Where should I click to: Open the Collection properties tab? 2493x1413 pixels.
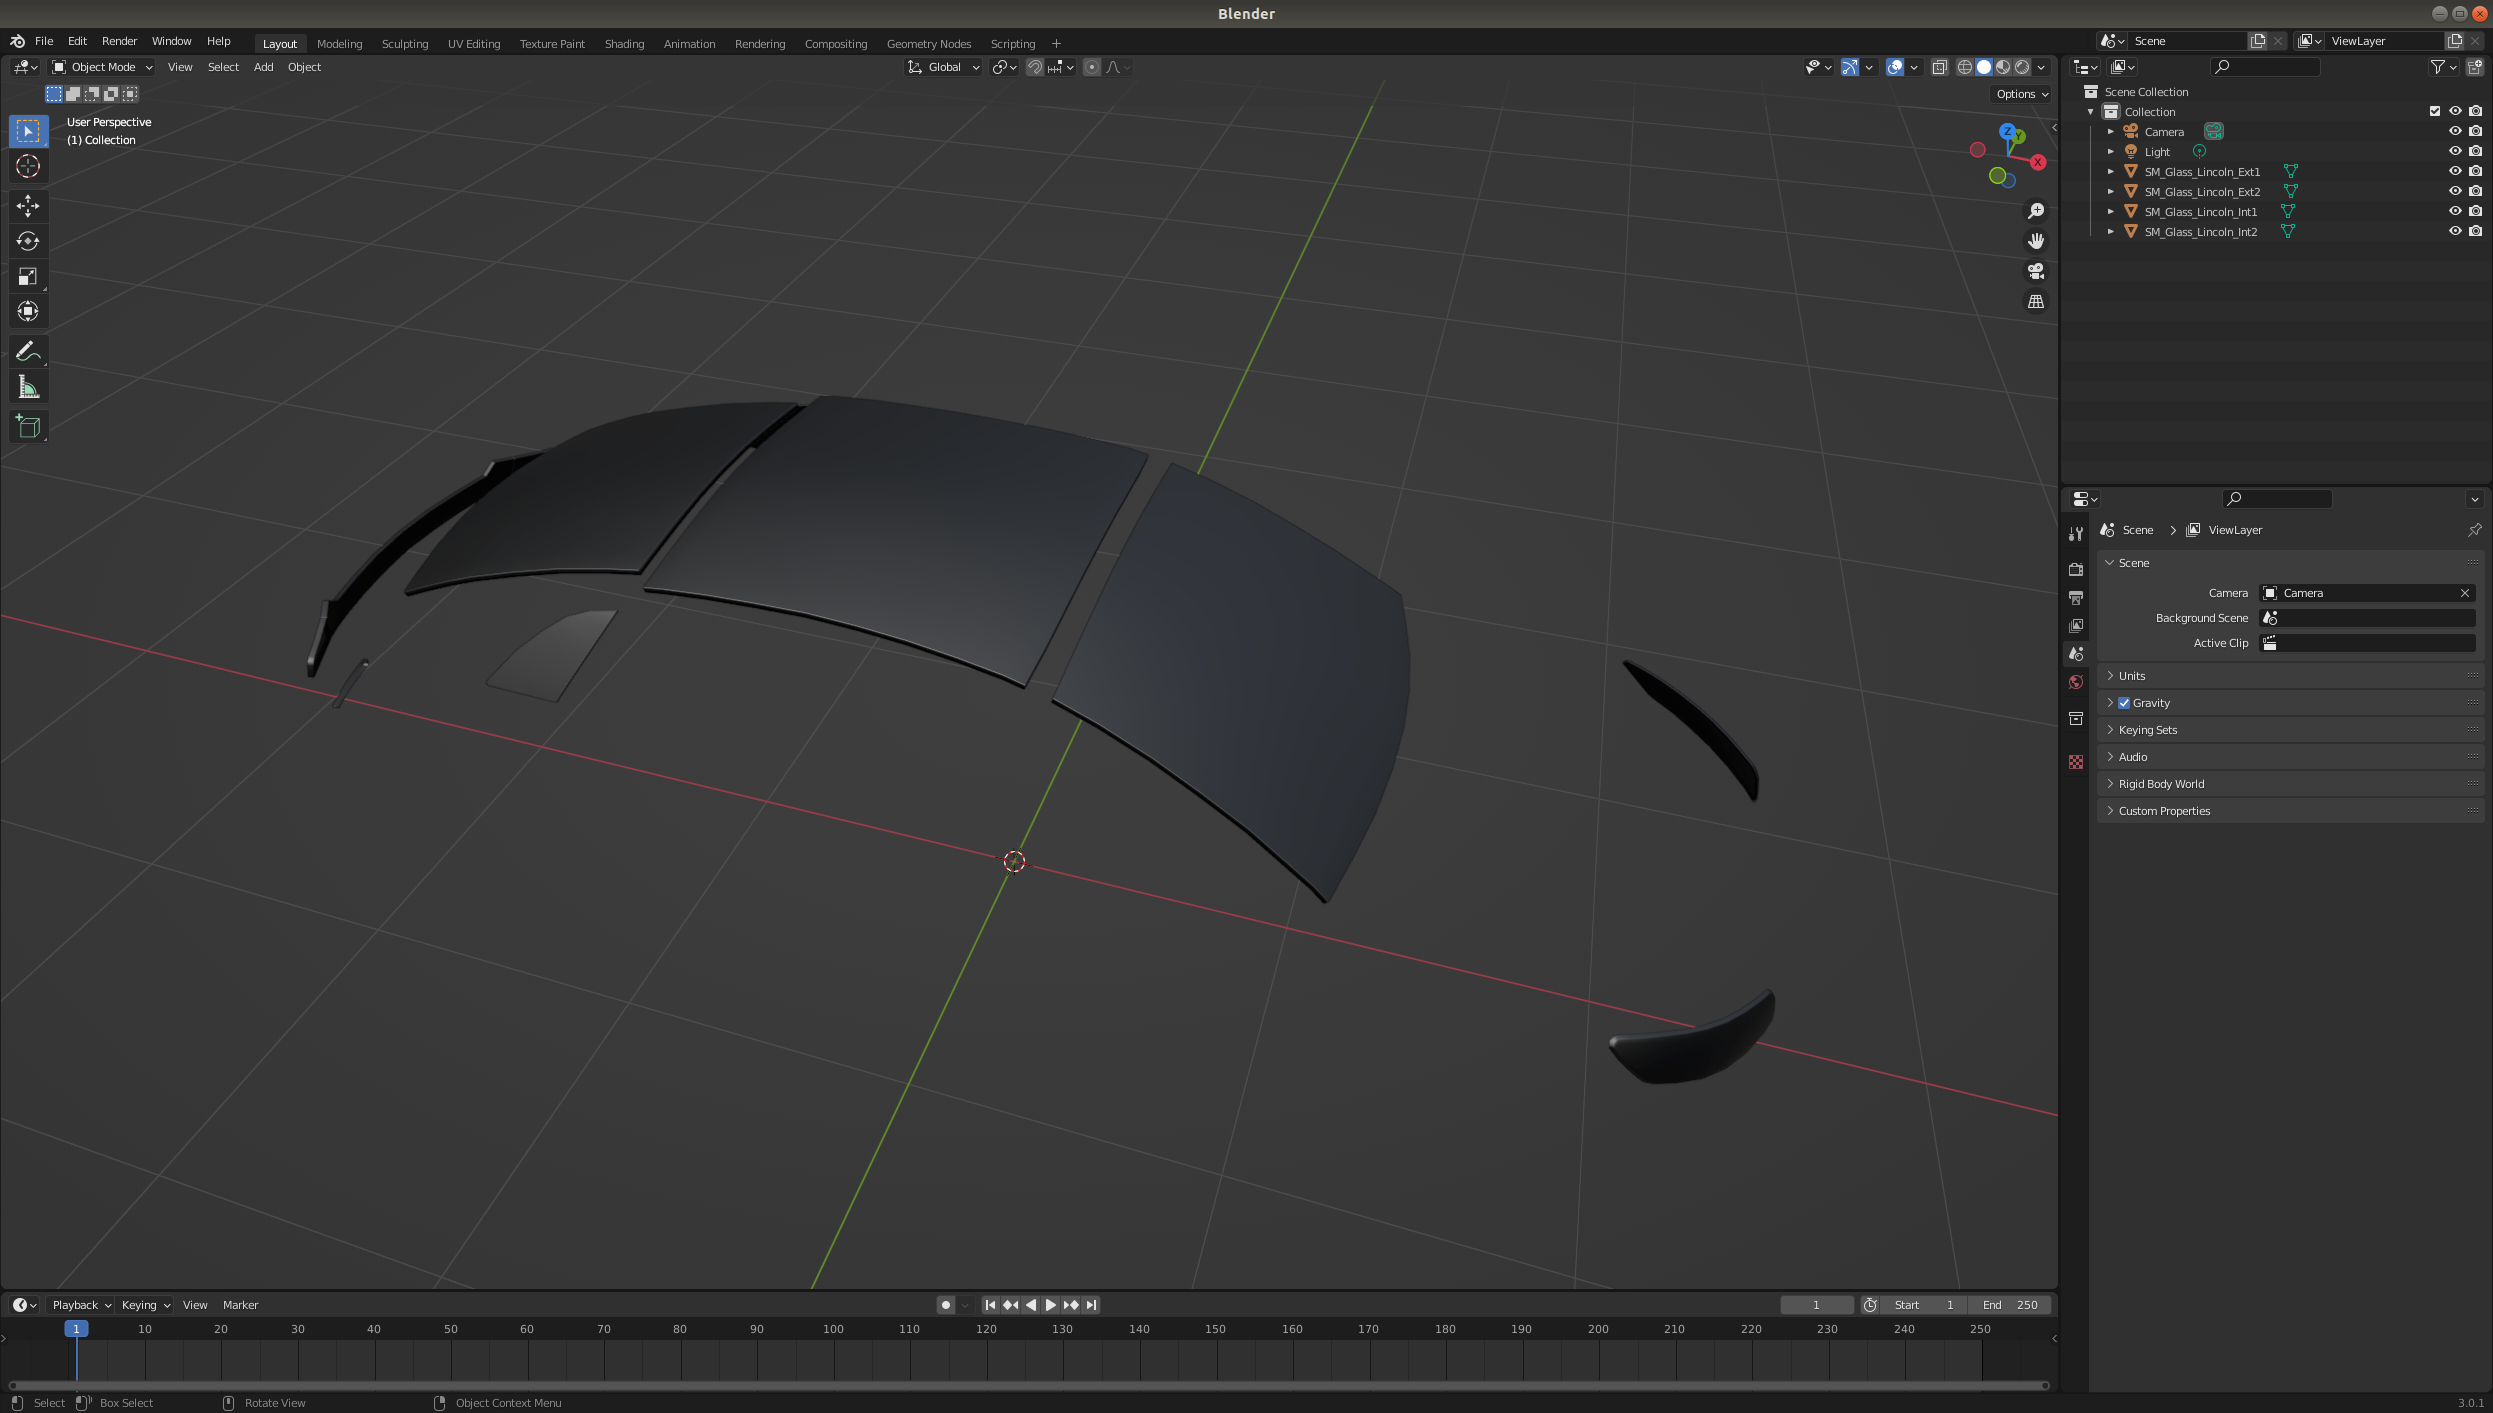click(2076, 718)
